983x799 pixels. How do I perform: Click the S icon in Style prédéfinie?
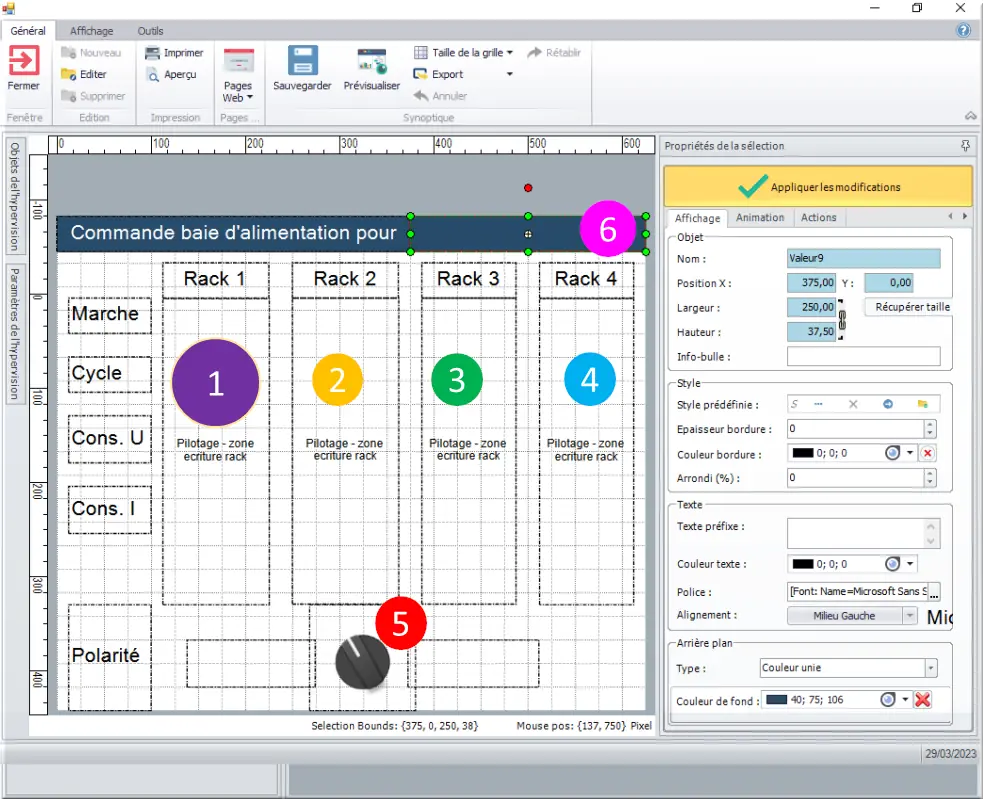click(795, 404)
